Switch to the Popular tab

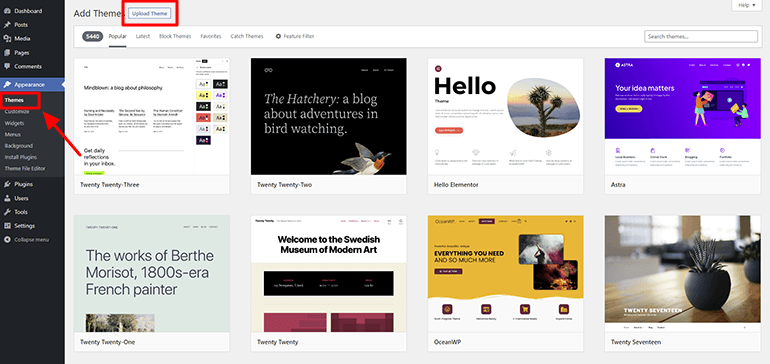pos(117,36)
